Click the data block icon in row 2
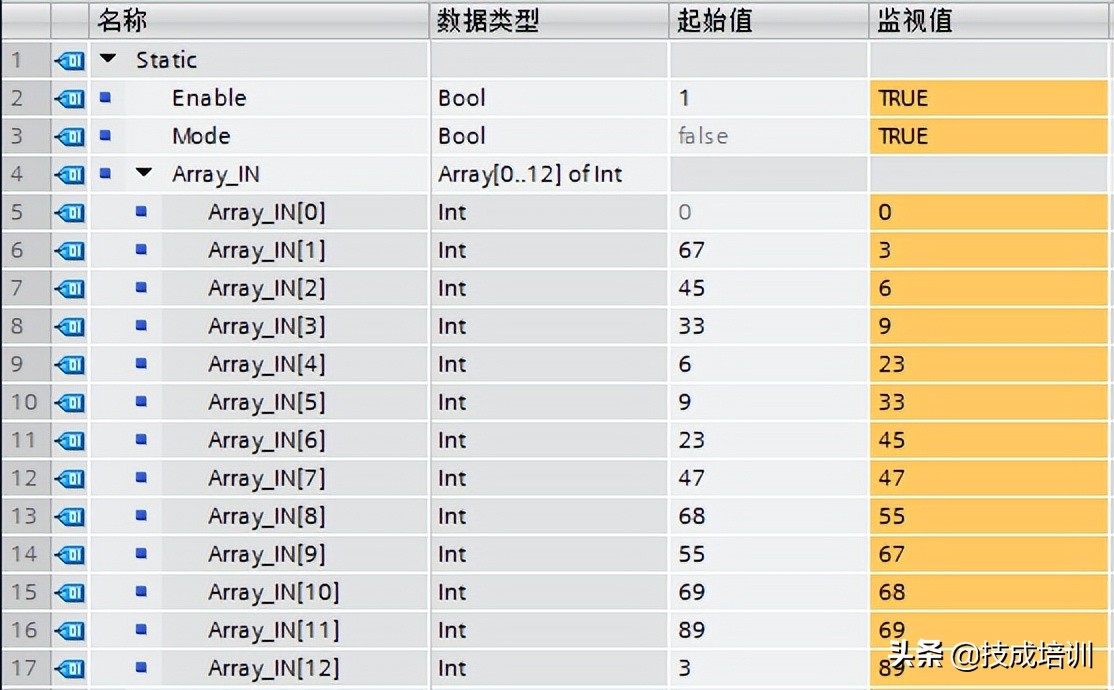 click(70, 98)
